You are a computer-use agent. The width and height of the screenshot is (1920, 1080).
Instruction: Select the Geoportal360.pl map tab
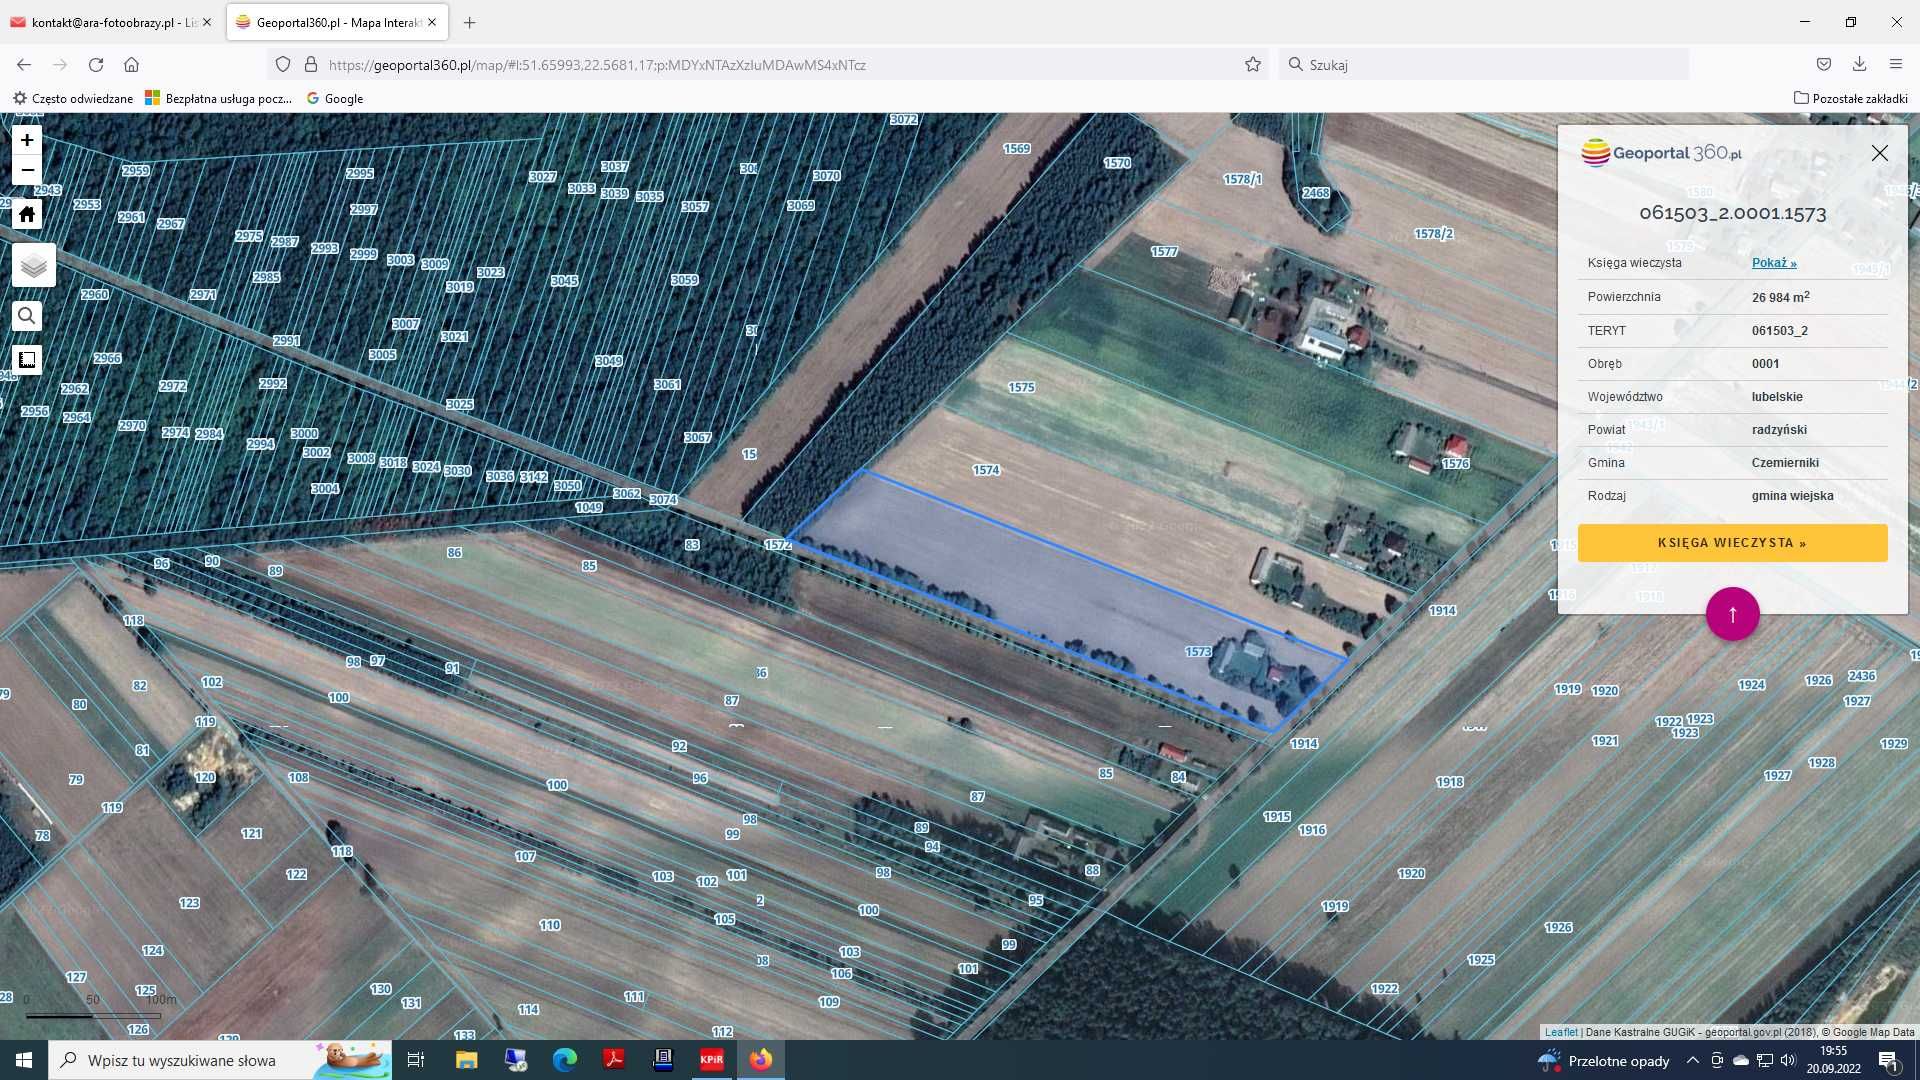pos(337,22)
